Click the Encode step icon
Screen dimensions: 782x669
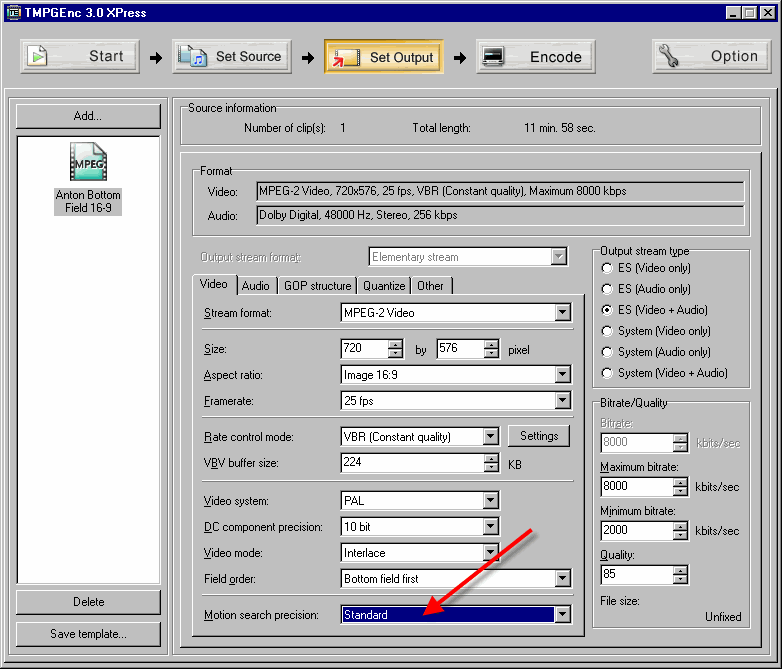click(x=493, y=56)
